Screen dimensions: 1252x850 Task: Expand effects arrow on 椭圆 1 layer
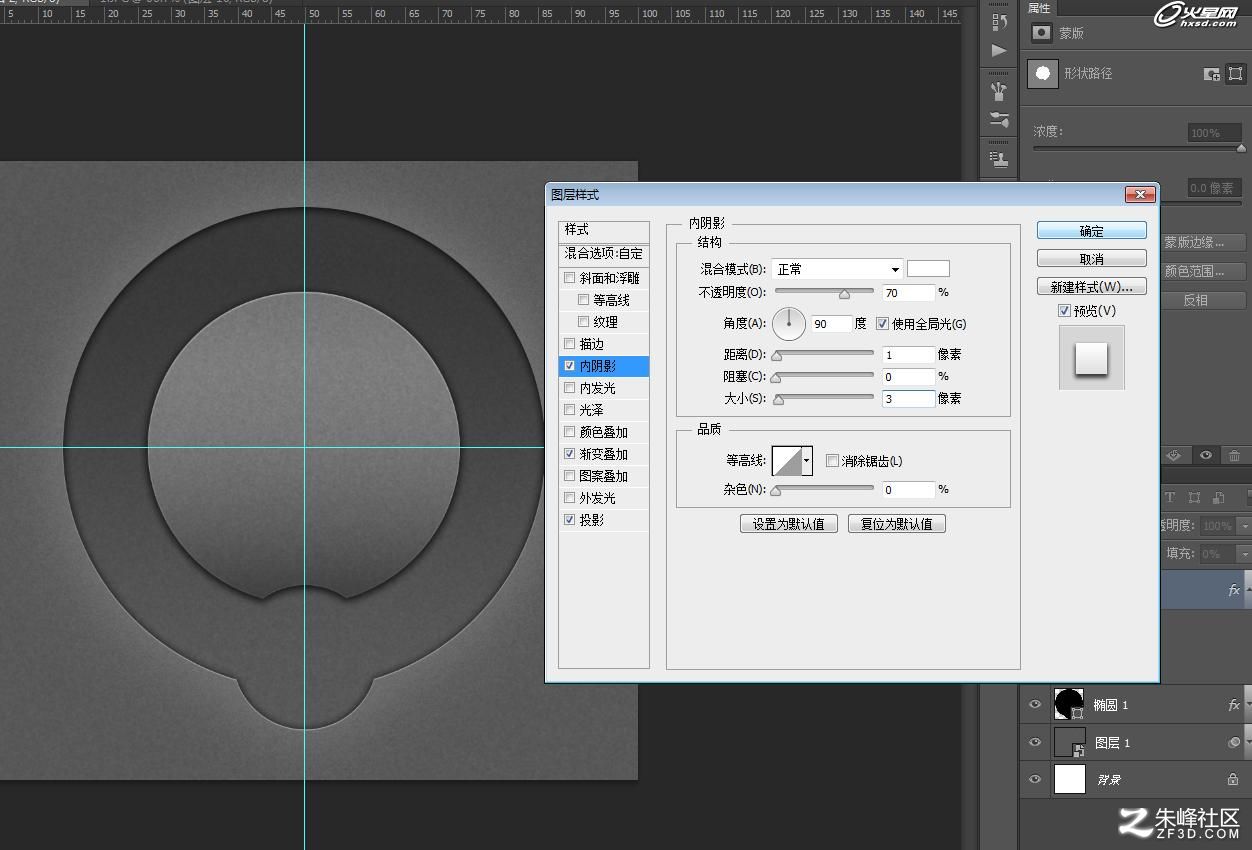point(1248,705)
